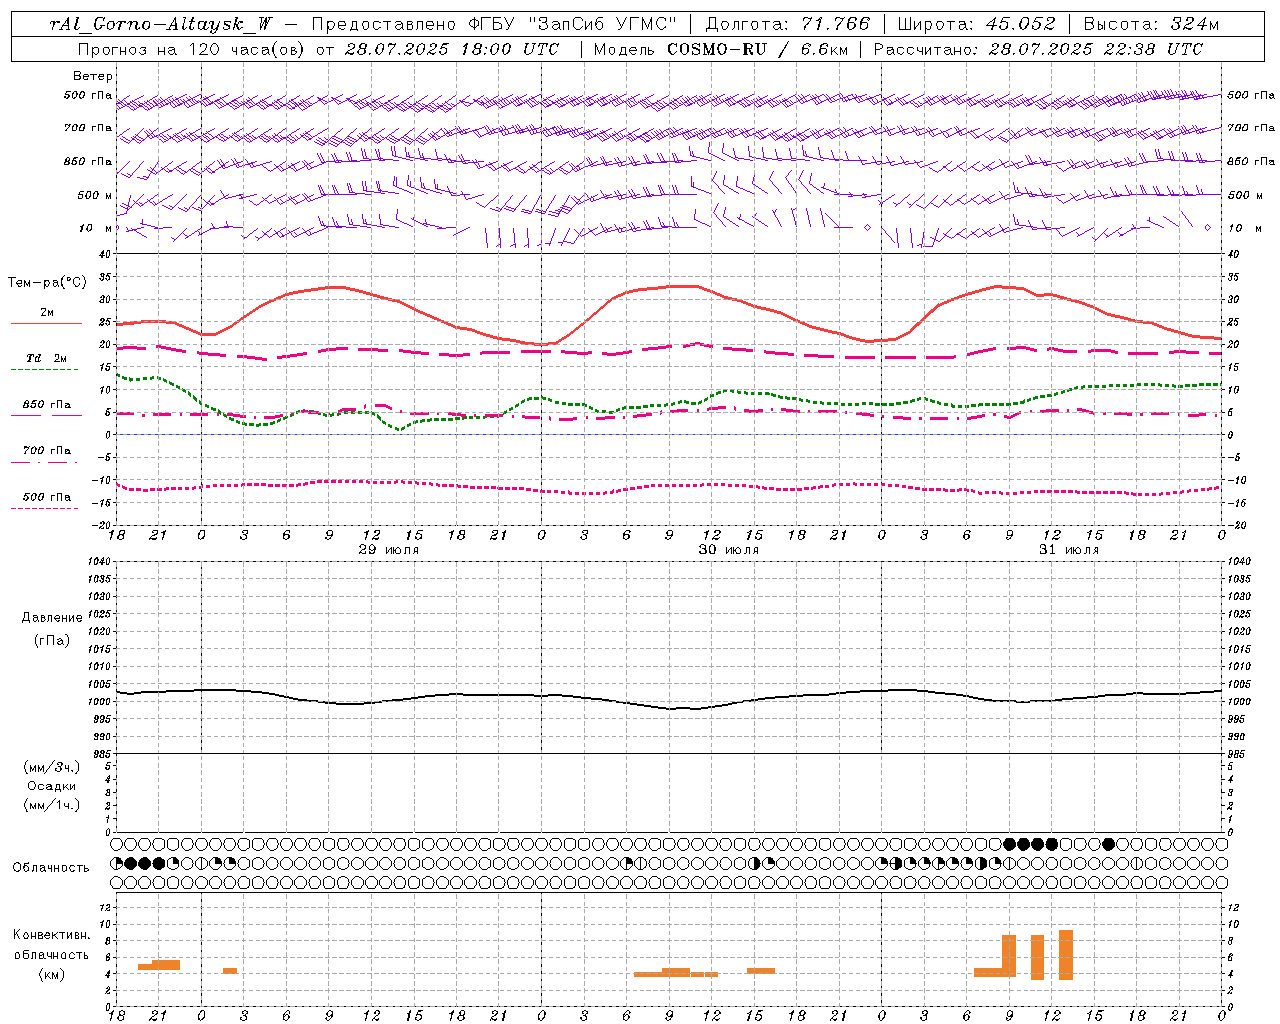Click the forecast start 28.07.2025 18:00 UTC

tap(452, 49)
